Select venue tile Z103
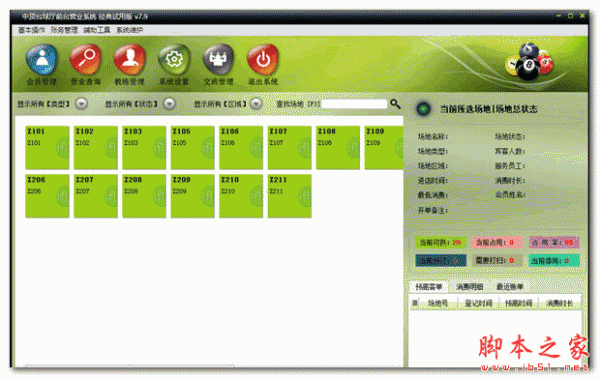Screen dimensions: 600x378 pos(144,148)
